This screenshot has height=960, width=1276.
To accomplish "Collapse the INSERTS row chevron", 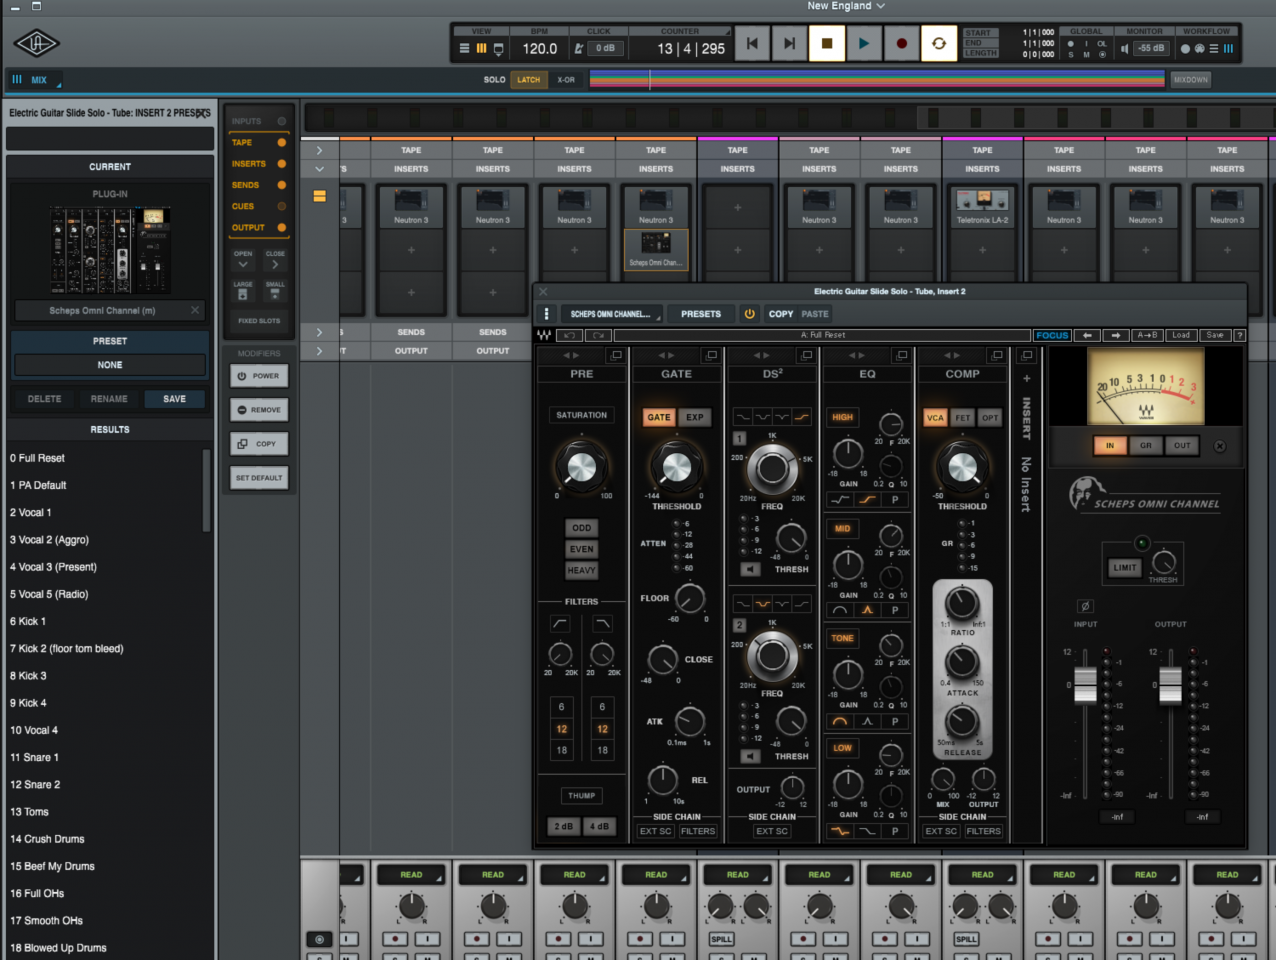I will 319,169.
